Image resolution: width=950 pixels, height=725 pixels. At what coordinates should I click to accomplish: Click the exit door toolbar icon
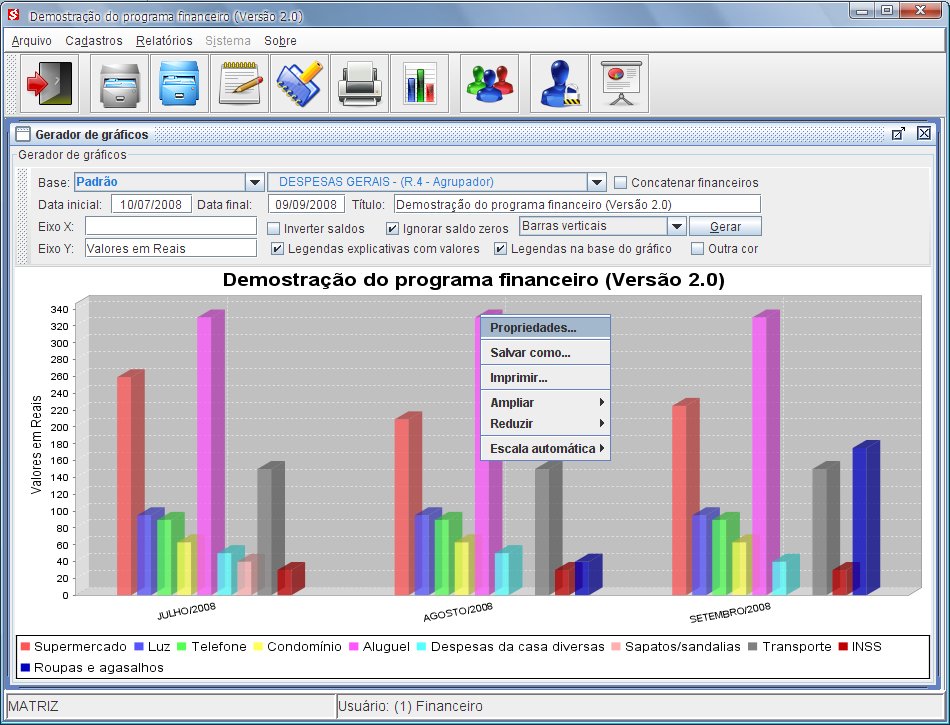tap(50, 84)
